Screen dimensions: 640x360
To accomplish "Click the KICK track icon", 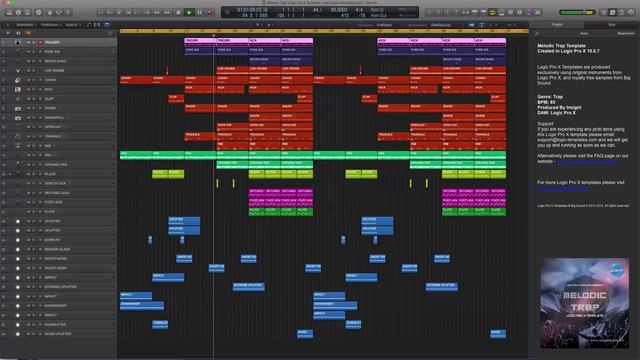I will (x=18, y=89).
